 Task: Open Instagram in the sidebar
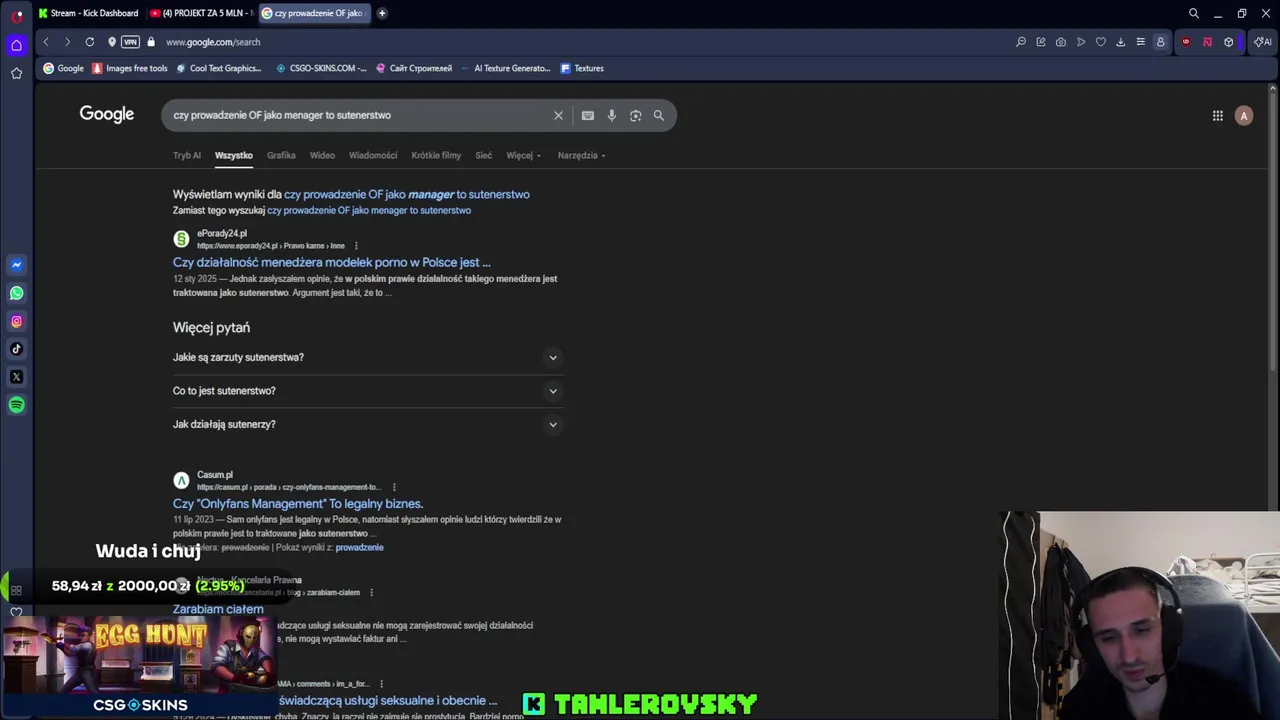17,321
